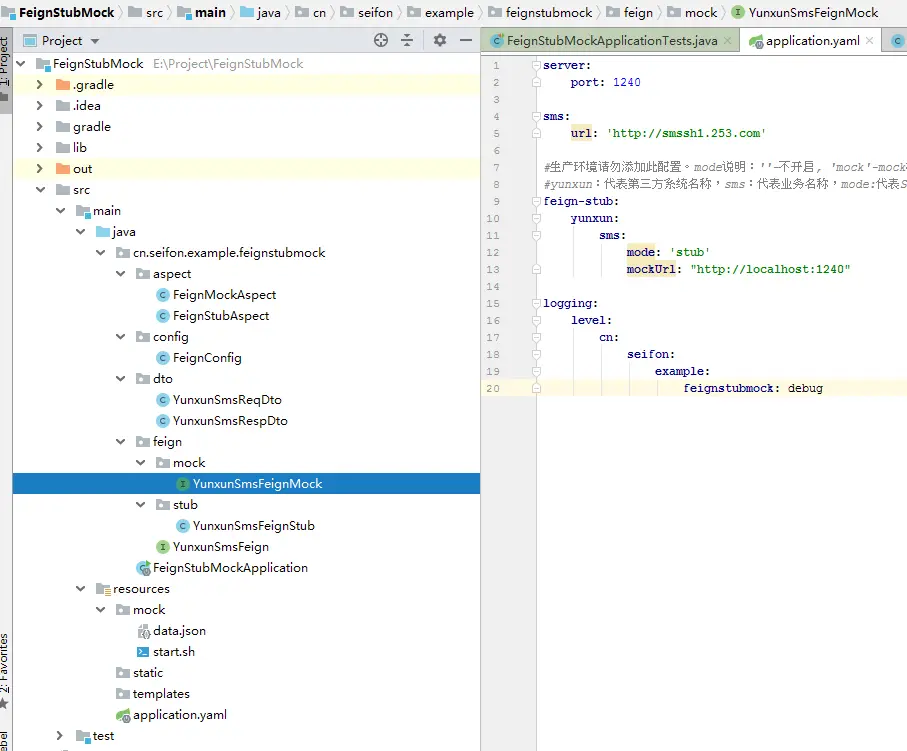Click the data.json file icon
This screenshot has width=907, height=751.
pyautogui.click(x=143, y=631)
